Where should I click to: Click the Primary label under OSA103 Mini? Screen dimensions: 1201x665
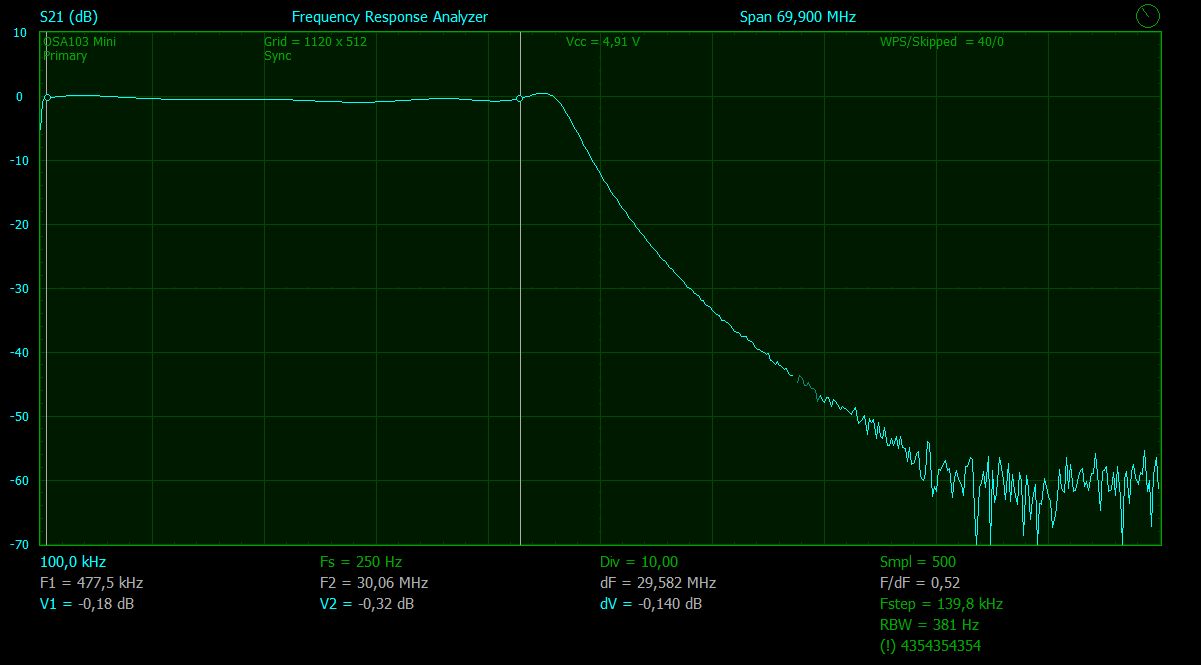click(65, 56)
